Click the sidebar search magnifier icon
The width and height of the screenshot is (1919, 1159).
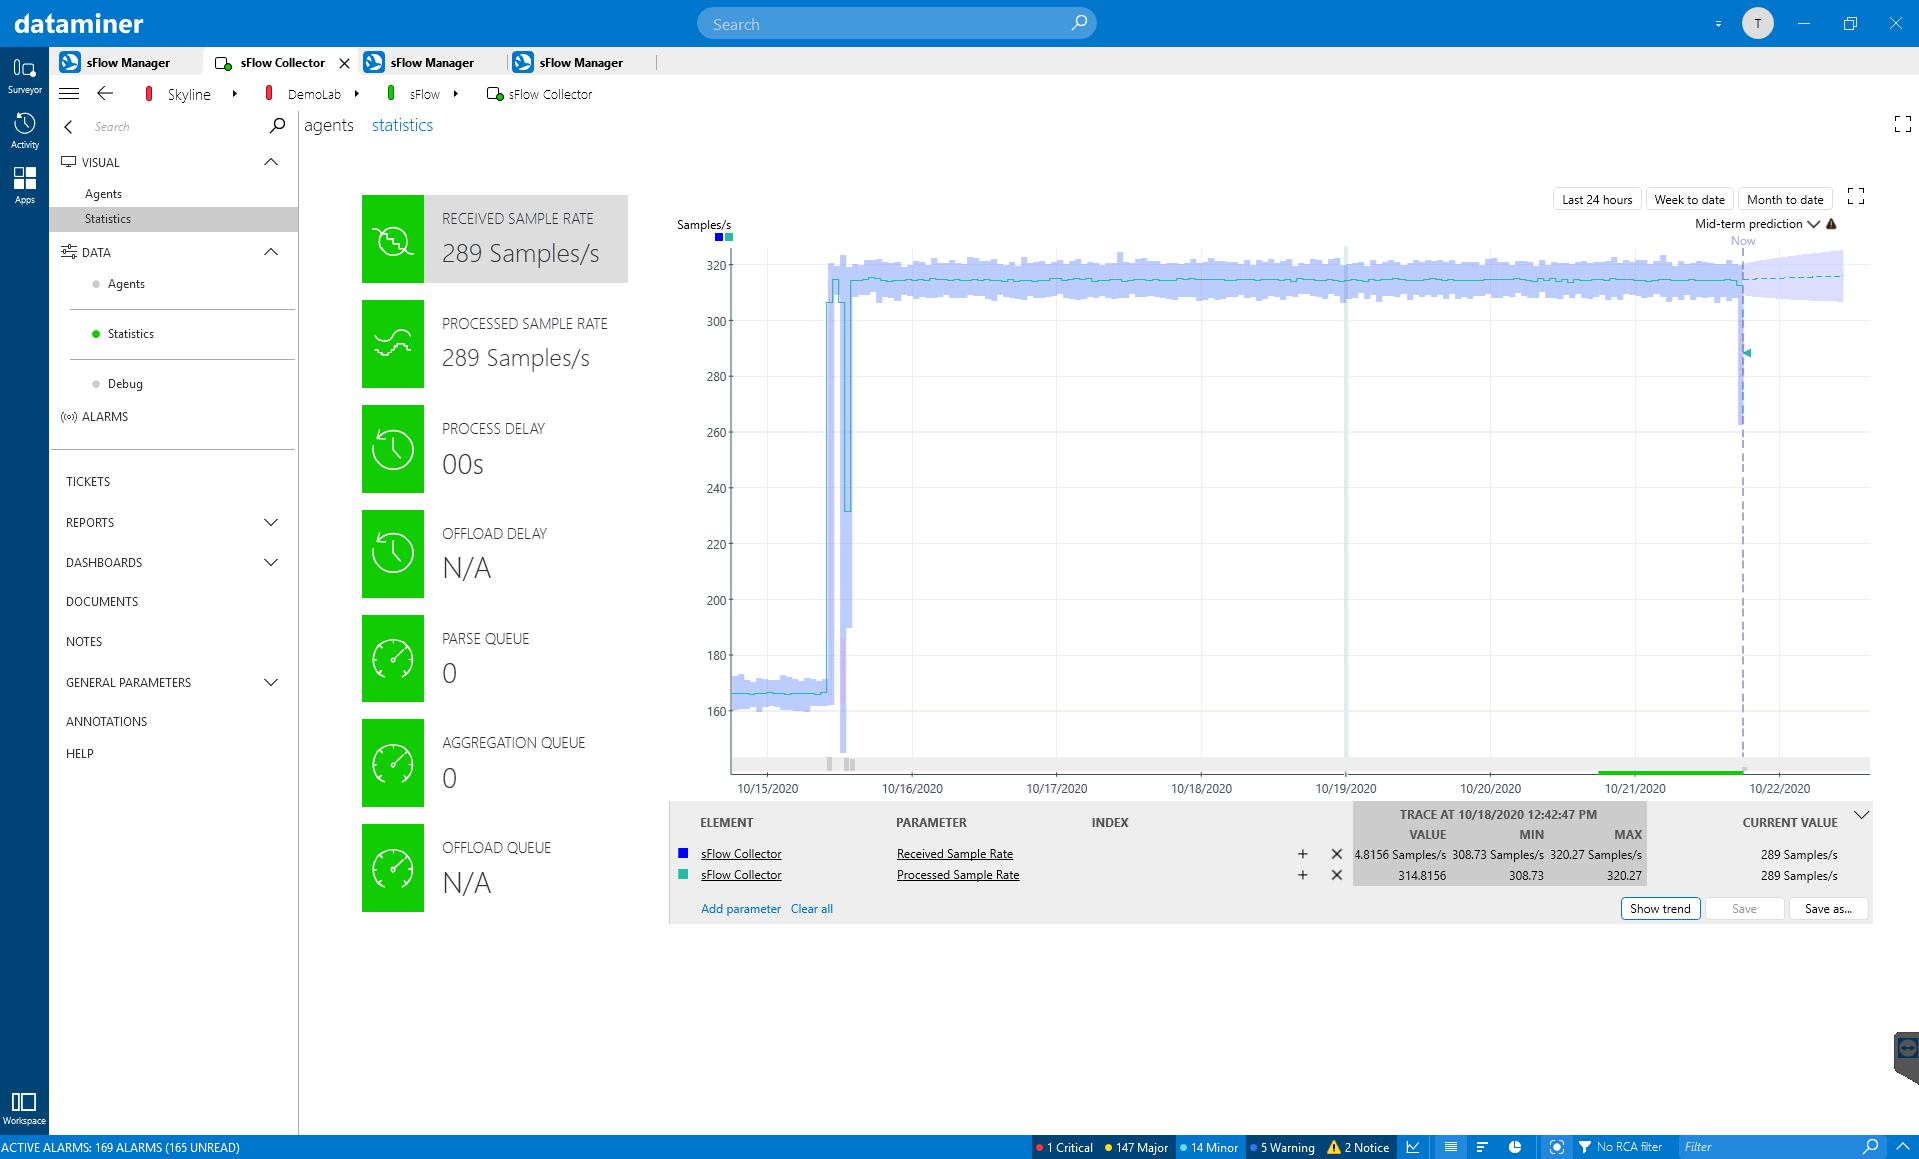click(277, 126)
